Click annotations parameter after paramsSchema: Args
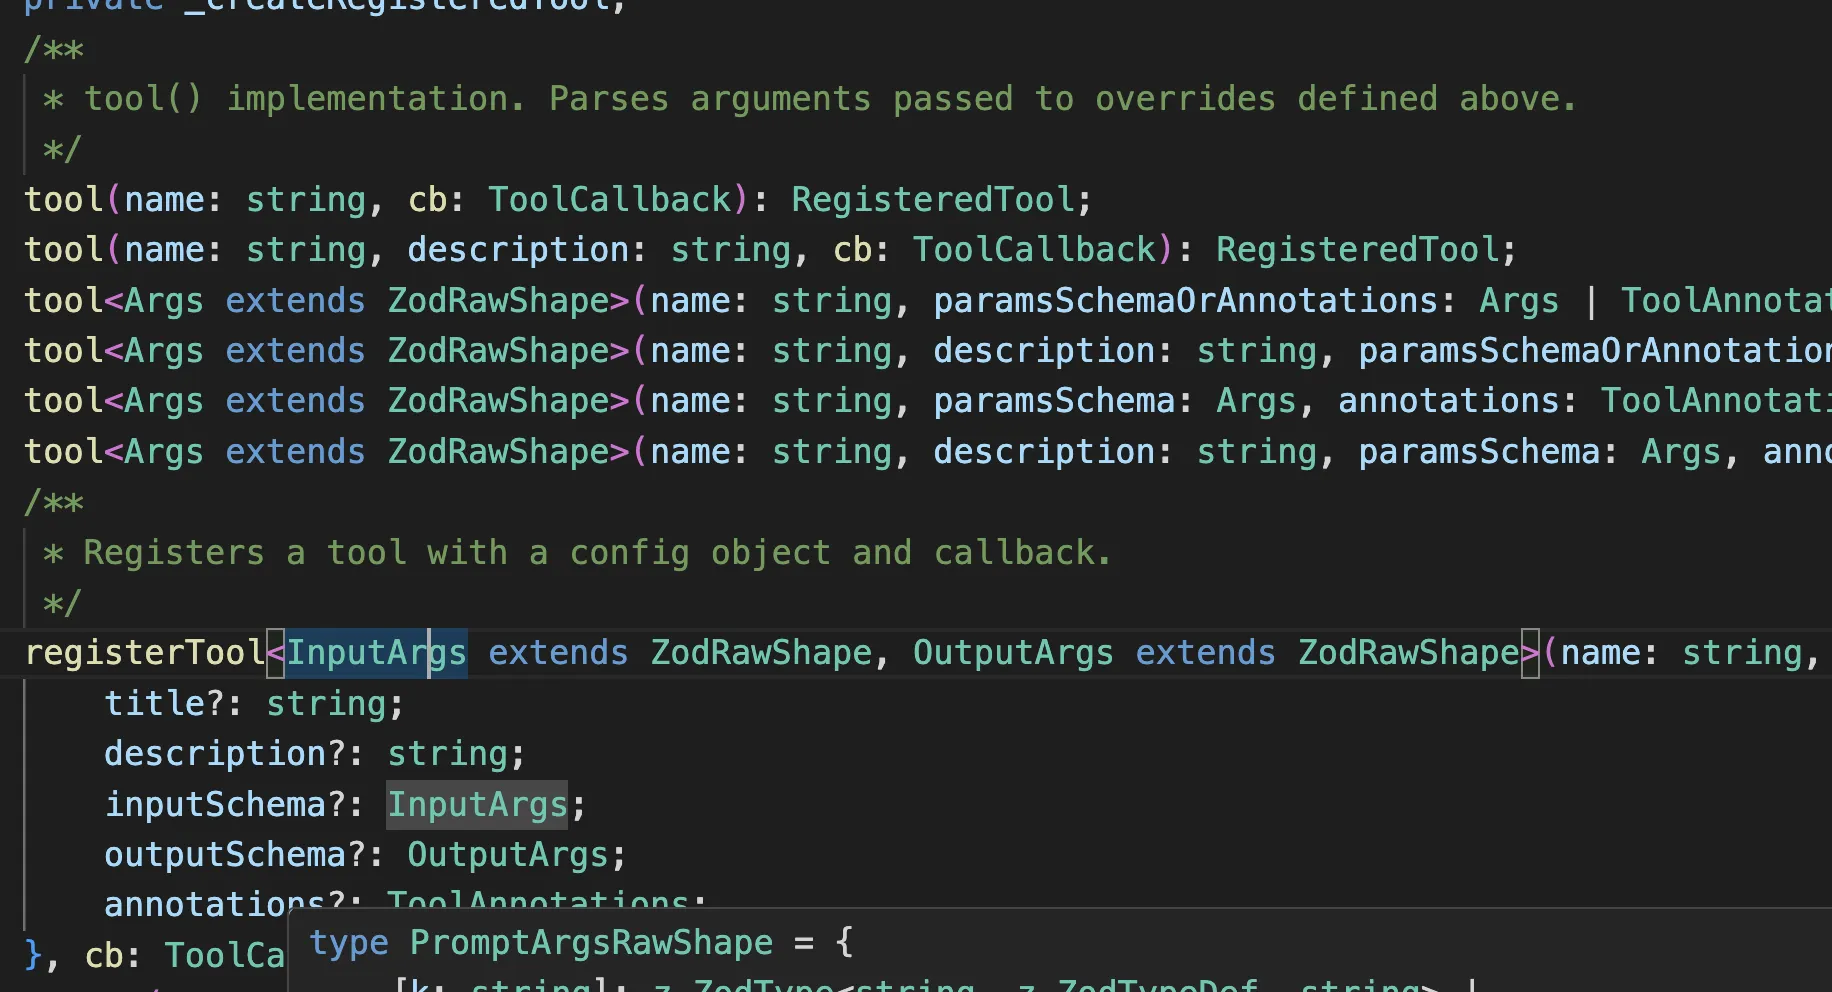 tap(1448, 401)
